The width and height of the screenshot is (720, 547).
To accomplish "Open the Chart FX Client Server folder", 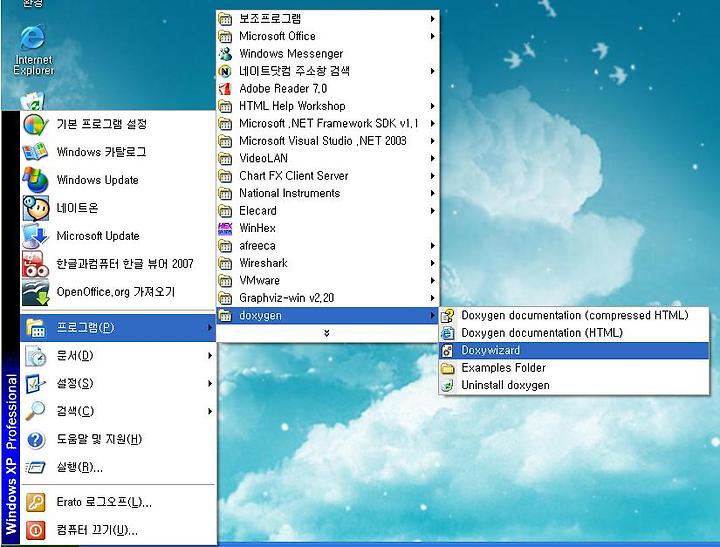I will pyautogui.click(x=327, y=176).
